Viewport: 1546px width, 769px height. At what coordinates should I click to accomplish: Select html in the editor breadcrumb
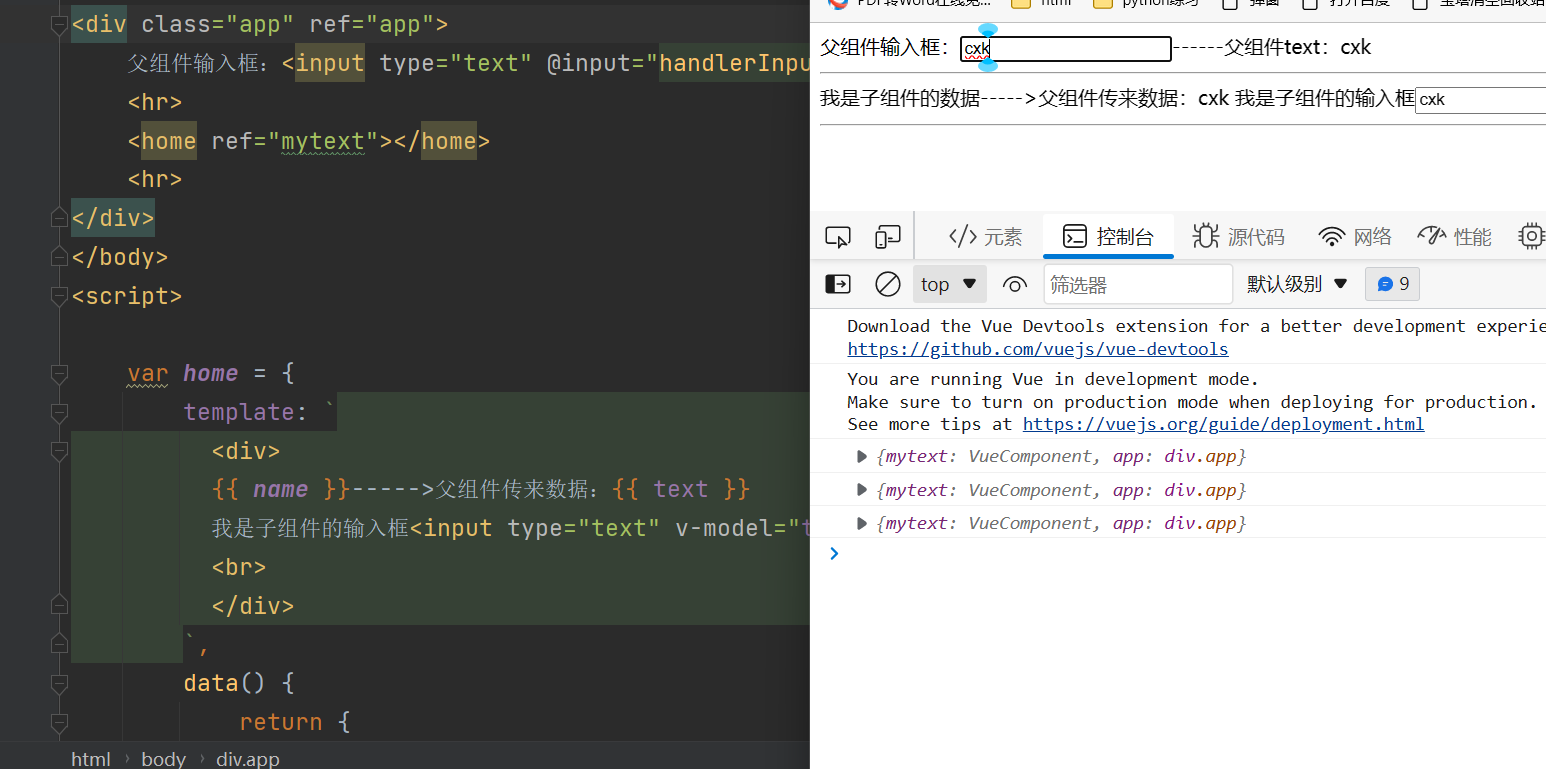point(91,759)
